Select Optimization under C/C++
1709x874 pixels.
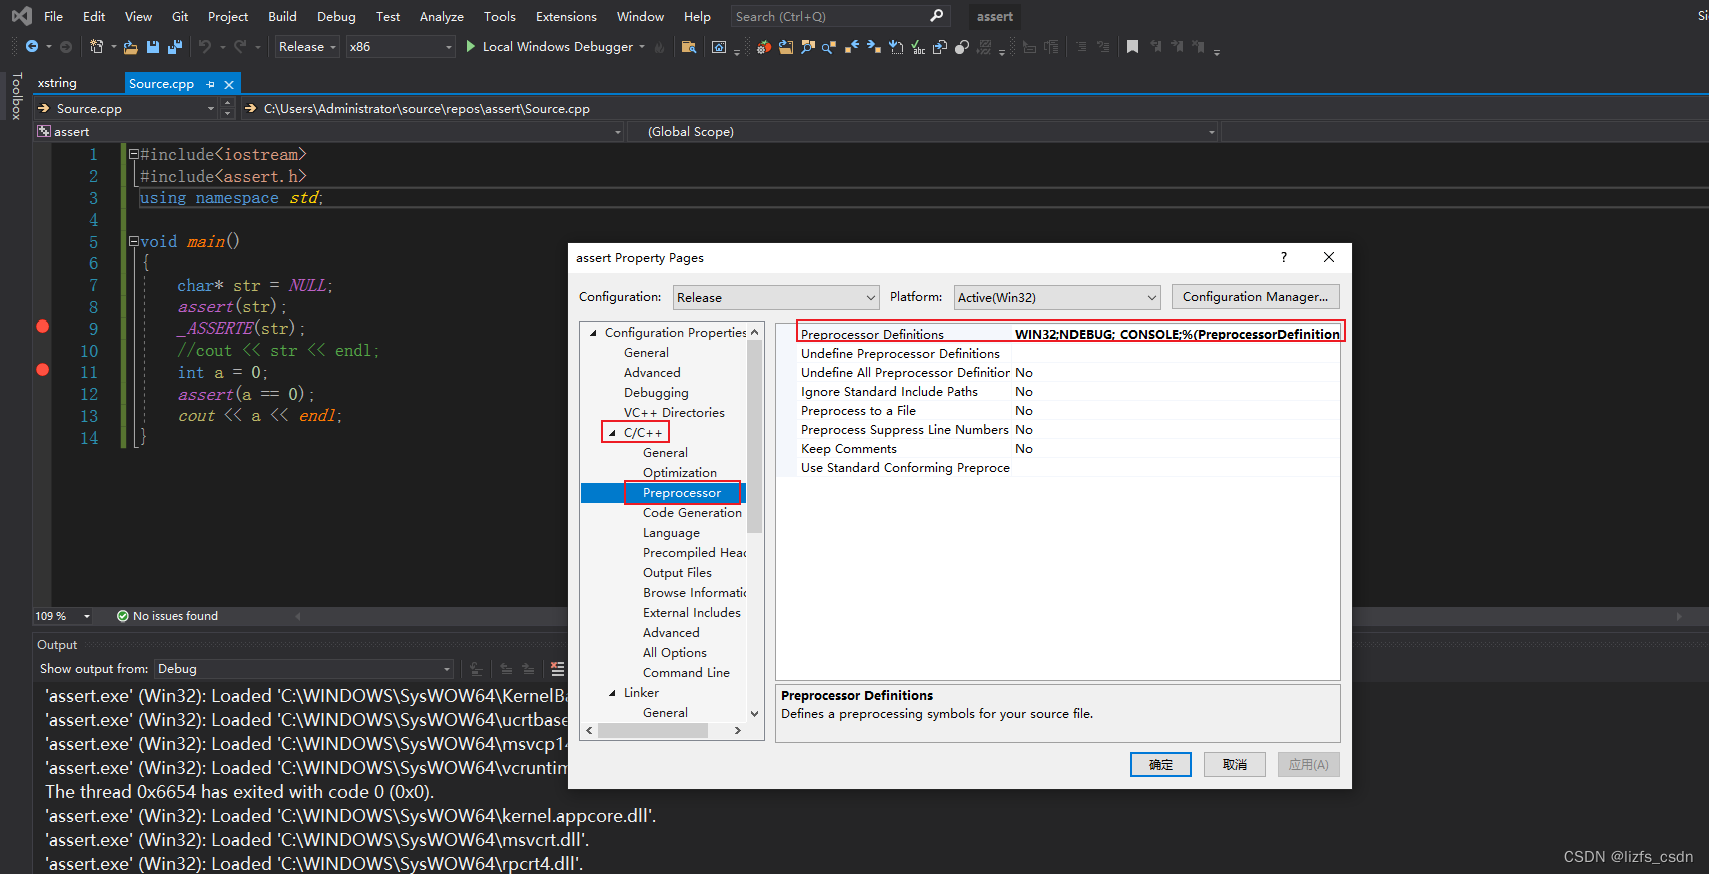(x=680, y=473)
